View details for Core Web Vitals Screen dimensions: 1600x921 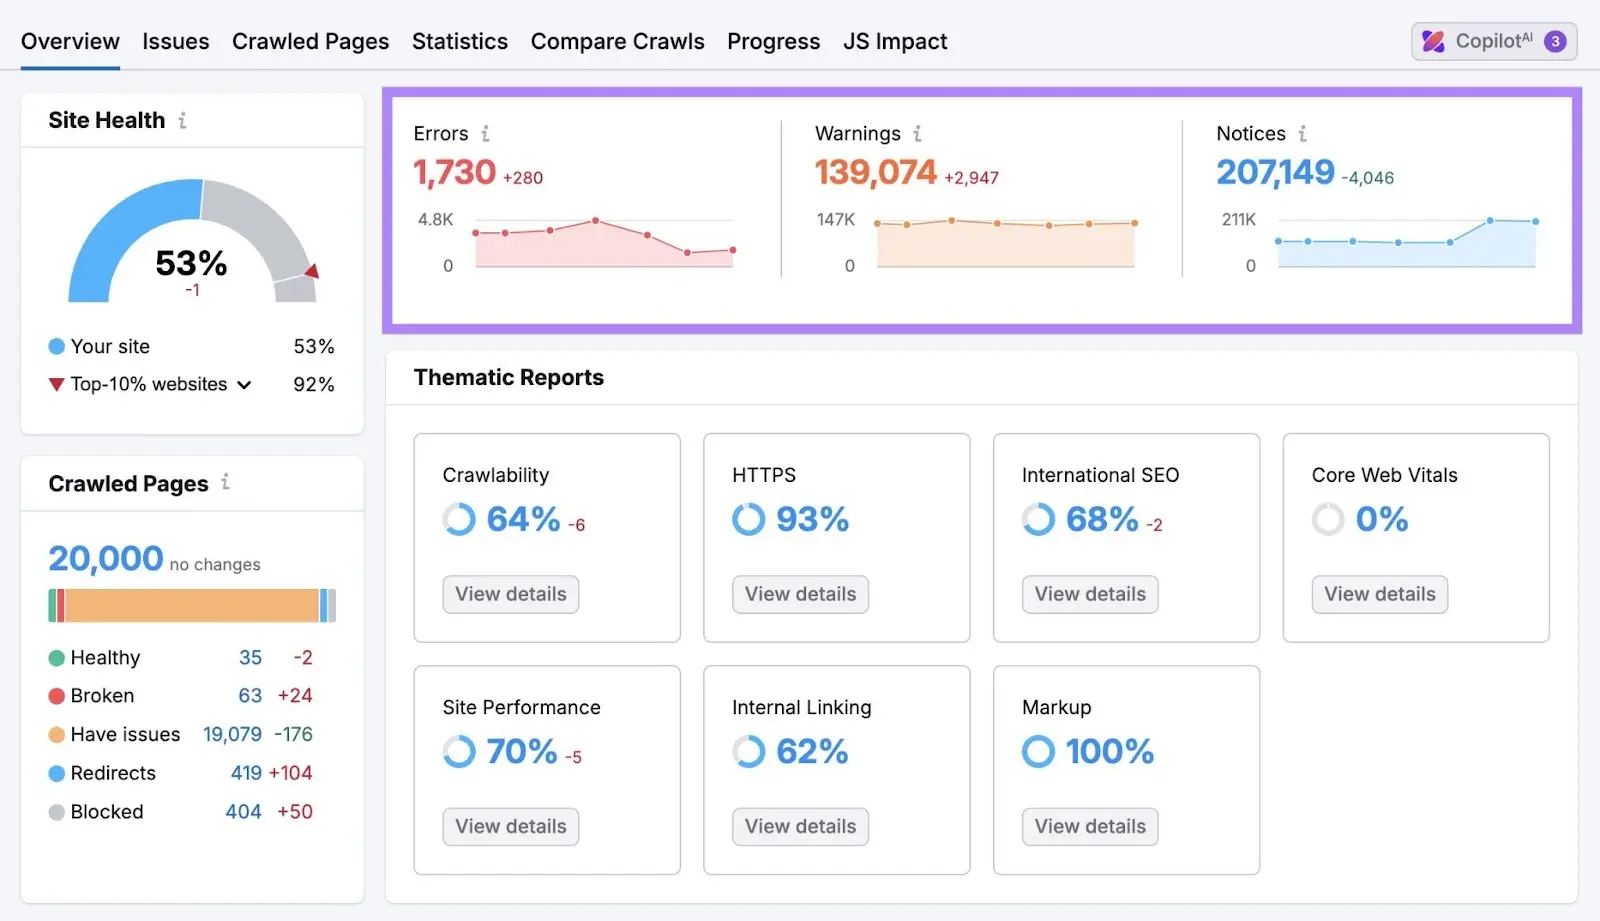[1379, 594]
